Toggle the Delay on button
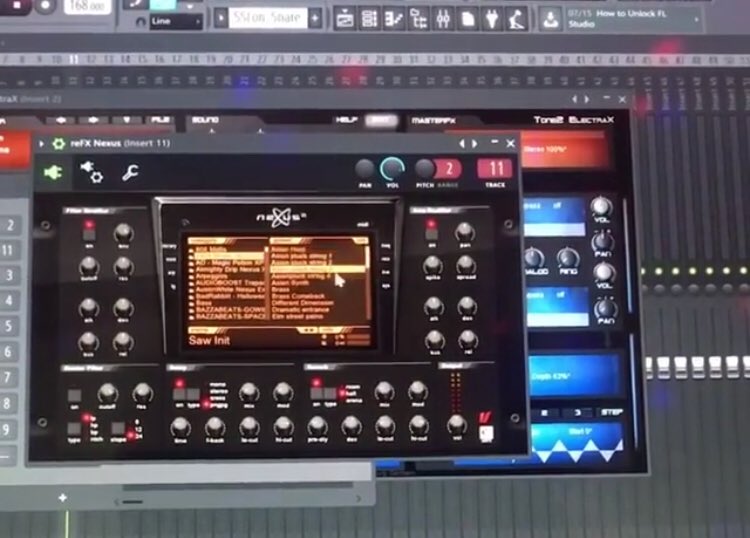 tap(179, 394)
